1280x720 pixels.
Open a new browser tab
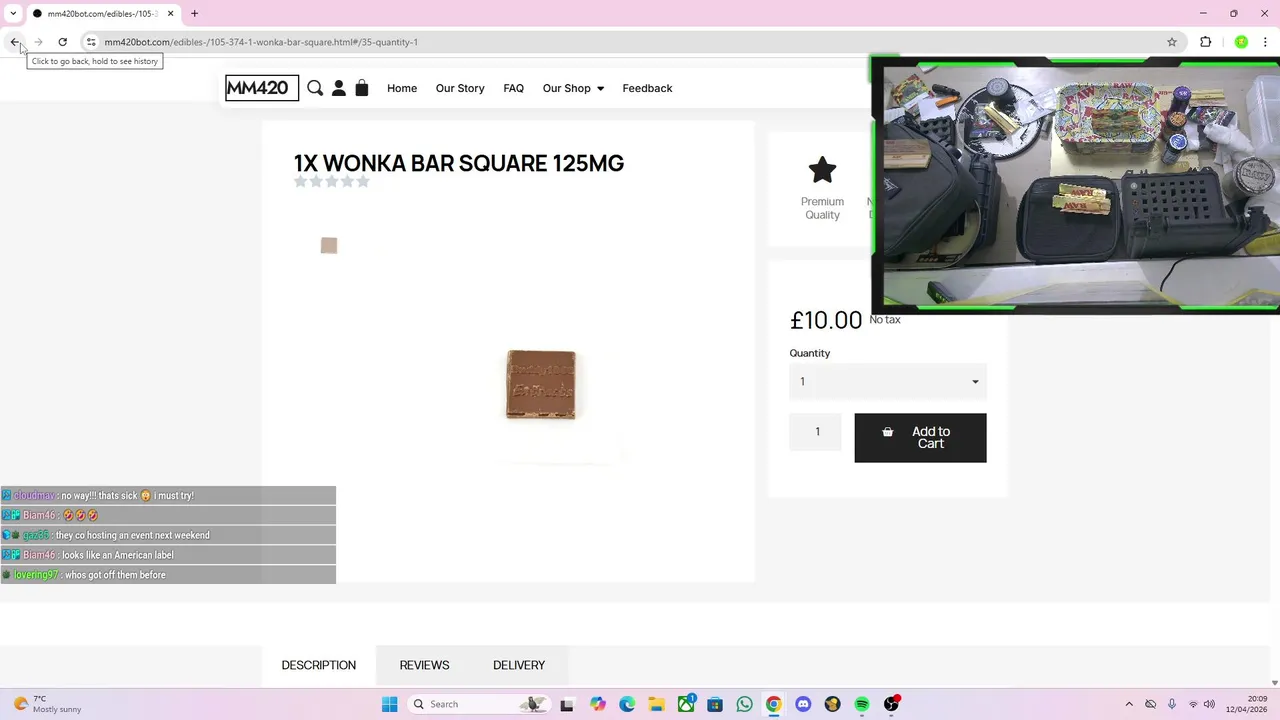tap(195, 13)
